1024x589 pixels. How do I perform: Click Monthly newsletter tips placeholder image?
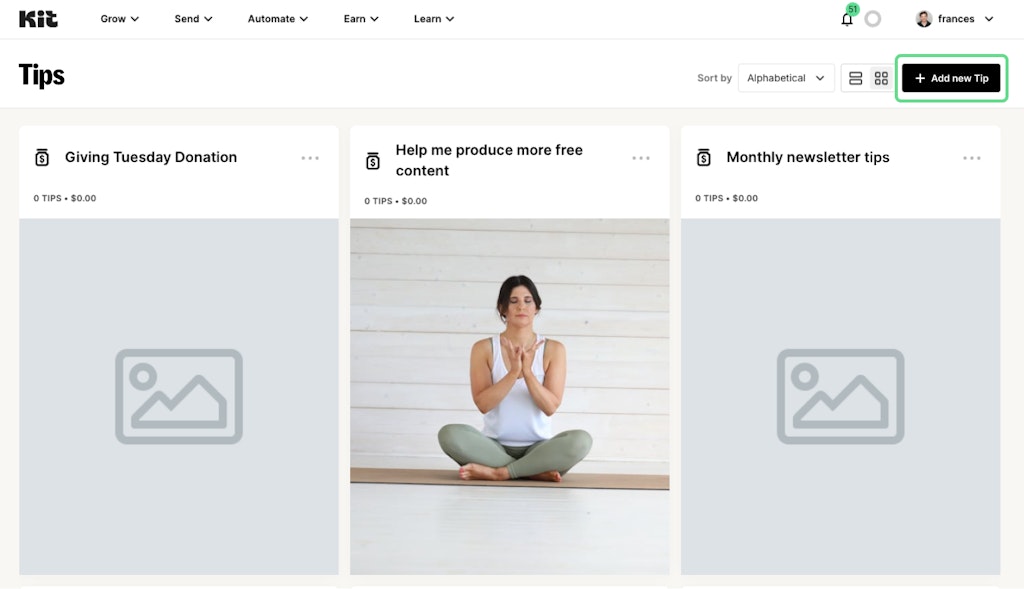tap(841, 396)
